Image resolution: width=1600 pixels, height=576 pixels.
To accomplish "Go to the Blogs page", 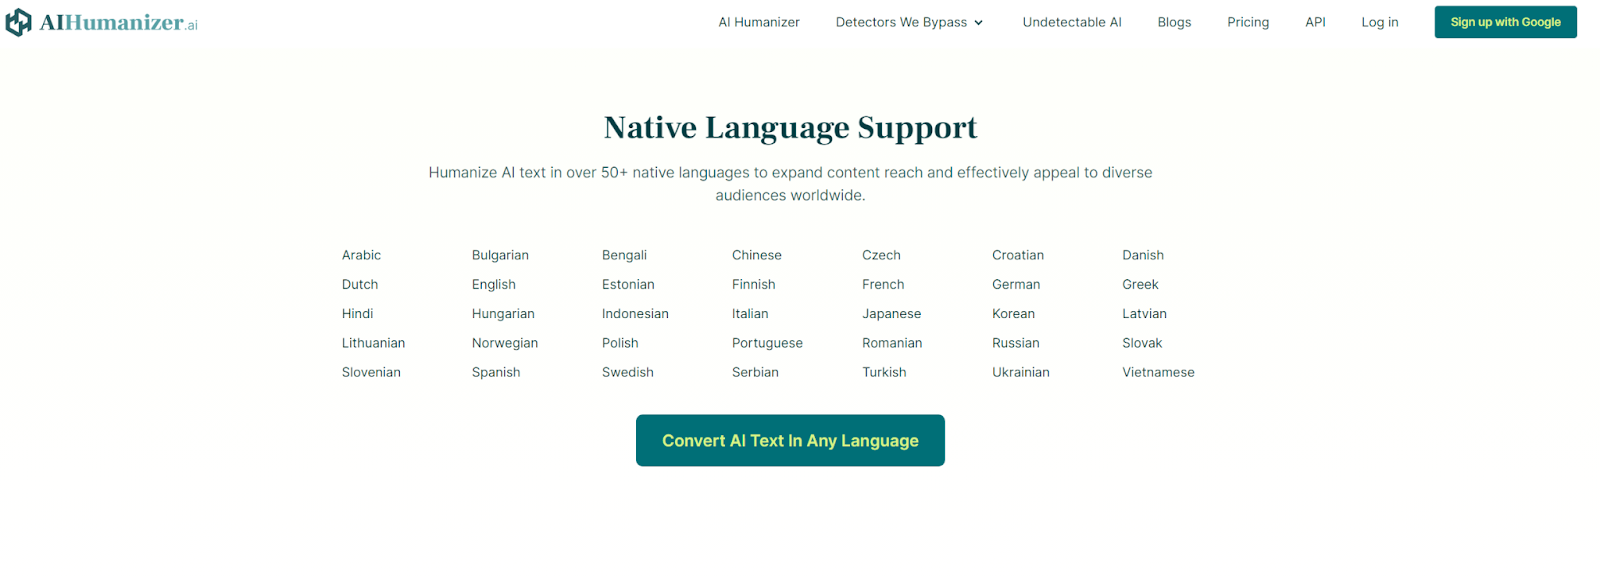I will tap(1174, 22).
